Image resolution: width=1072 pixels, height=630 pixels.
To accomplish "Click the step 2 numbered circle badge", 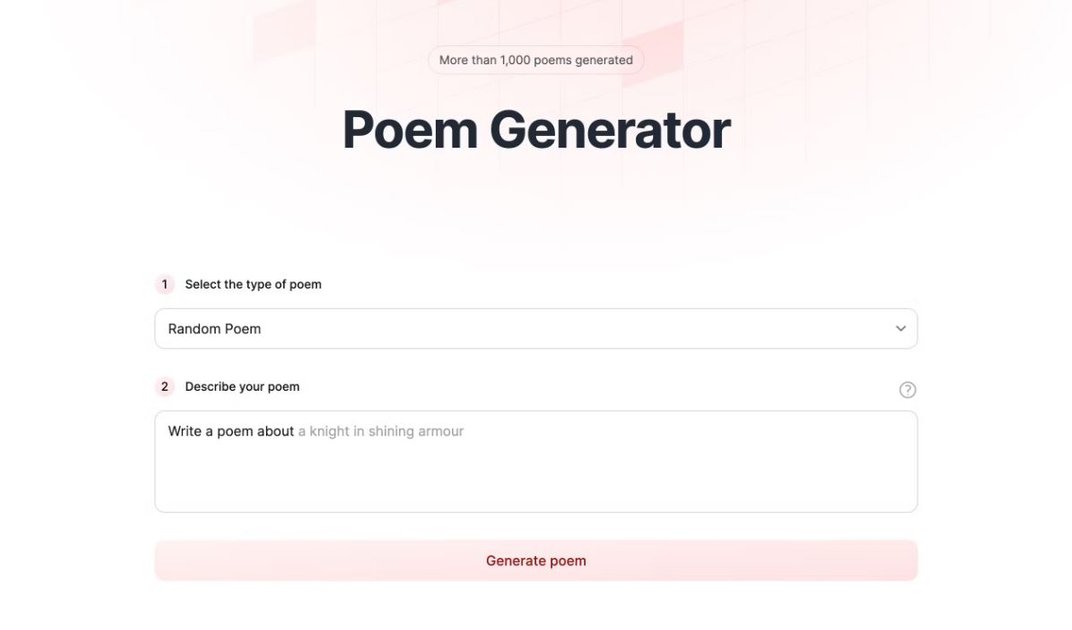I will coord(165,386).
